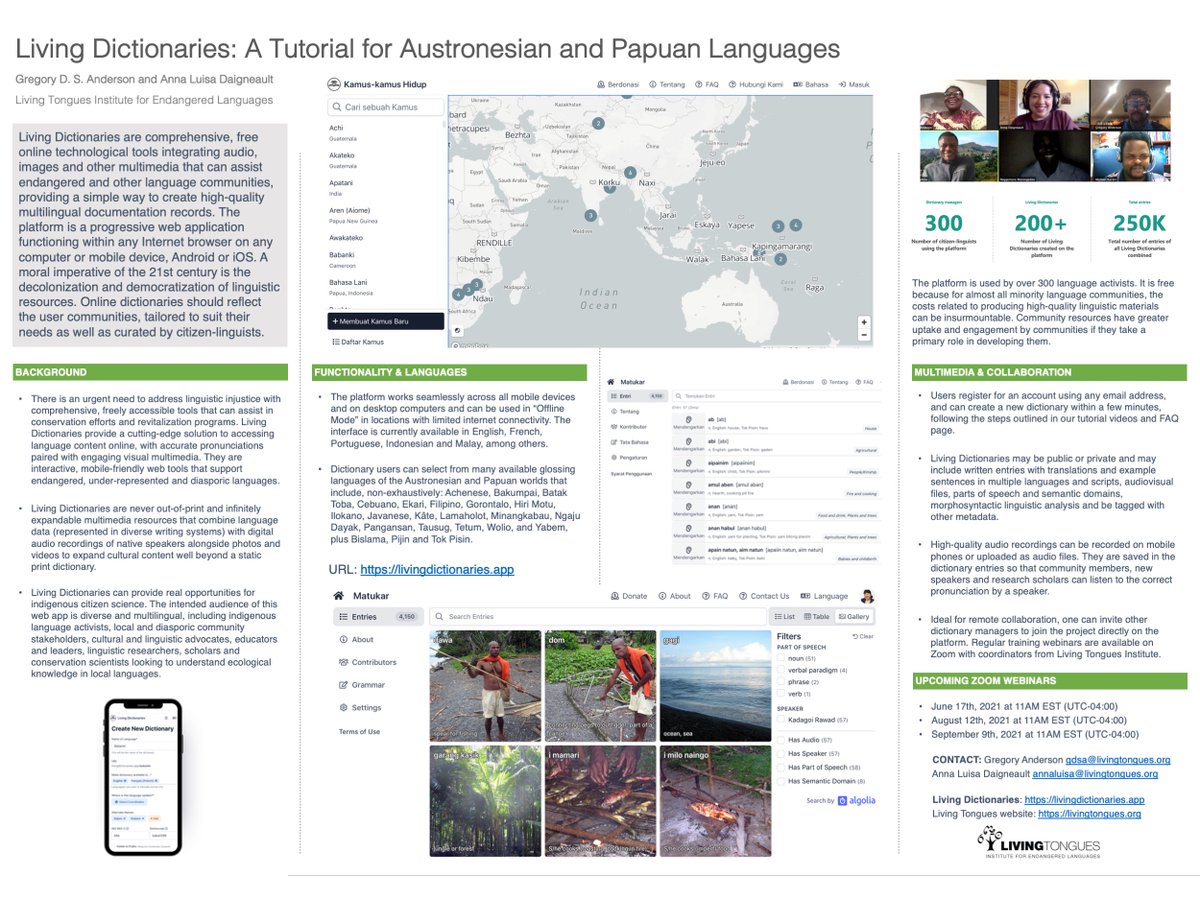Click the Search Entries field
This screenshot has width=1200, height=900.
[596, 617]
